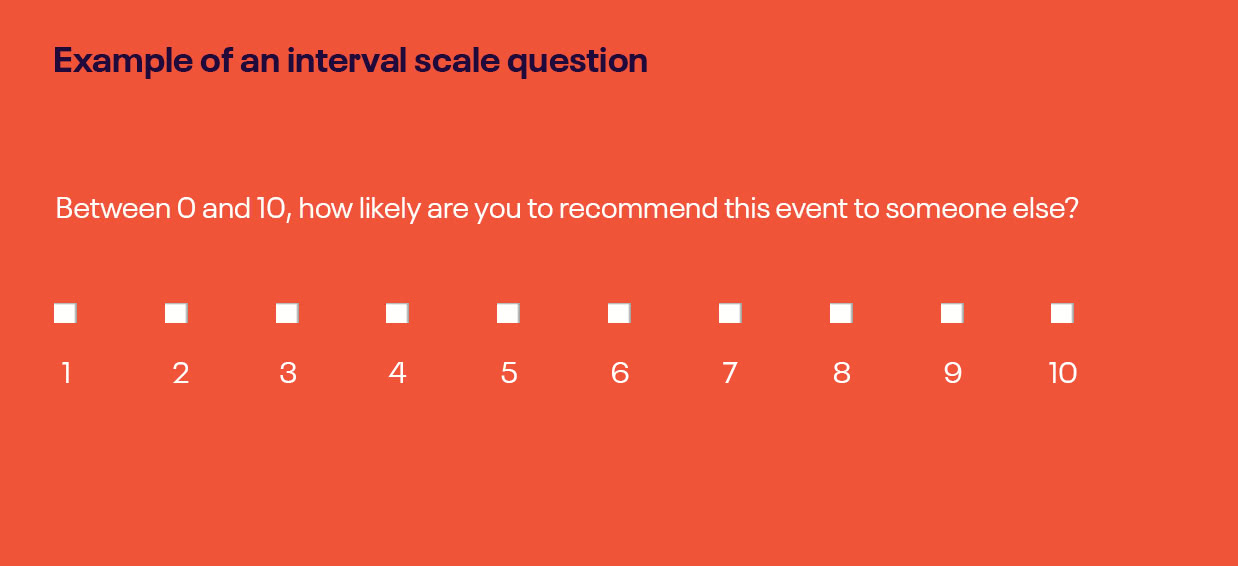Click the number 8 label
The height and width of the screenshot is (566, 1238).
coord(842,373)
